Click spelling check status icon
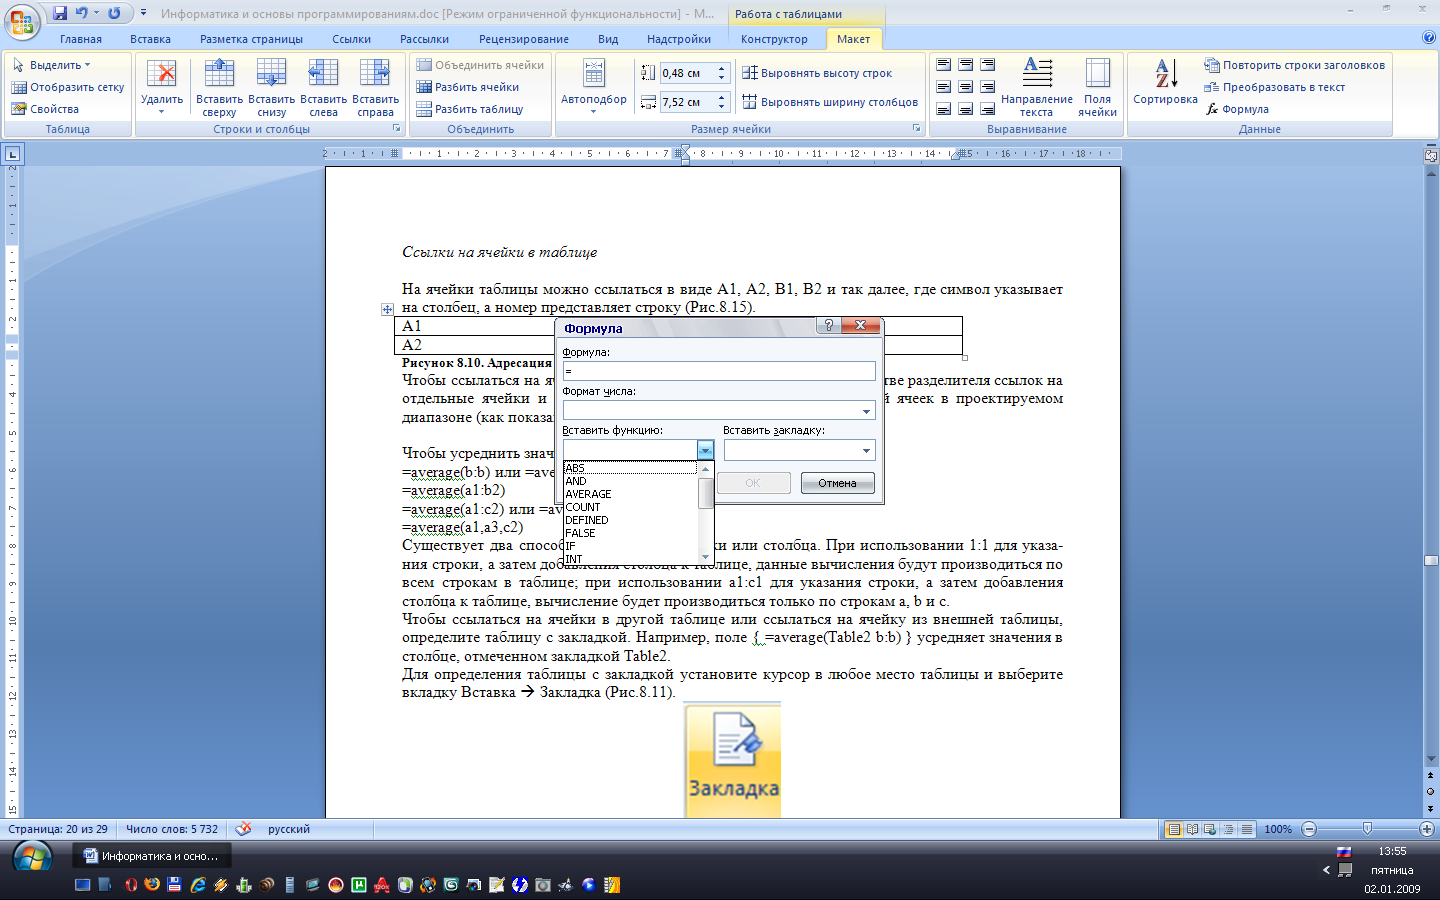The height and width of the screenshot is (900, 1440). pos(243,829)
